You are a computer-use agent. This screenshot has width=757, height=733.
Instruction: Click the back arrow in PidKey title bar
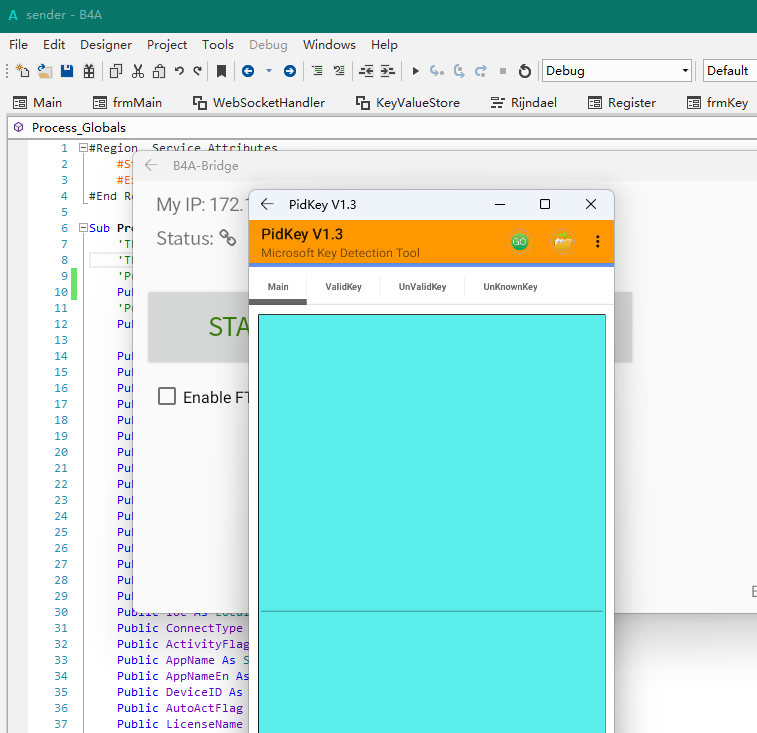(267, 204)
